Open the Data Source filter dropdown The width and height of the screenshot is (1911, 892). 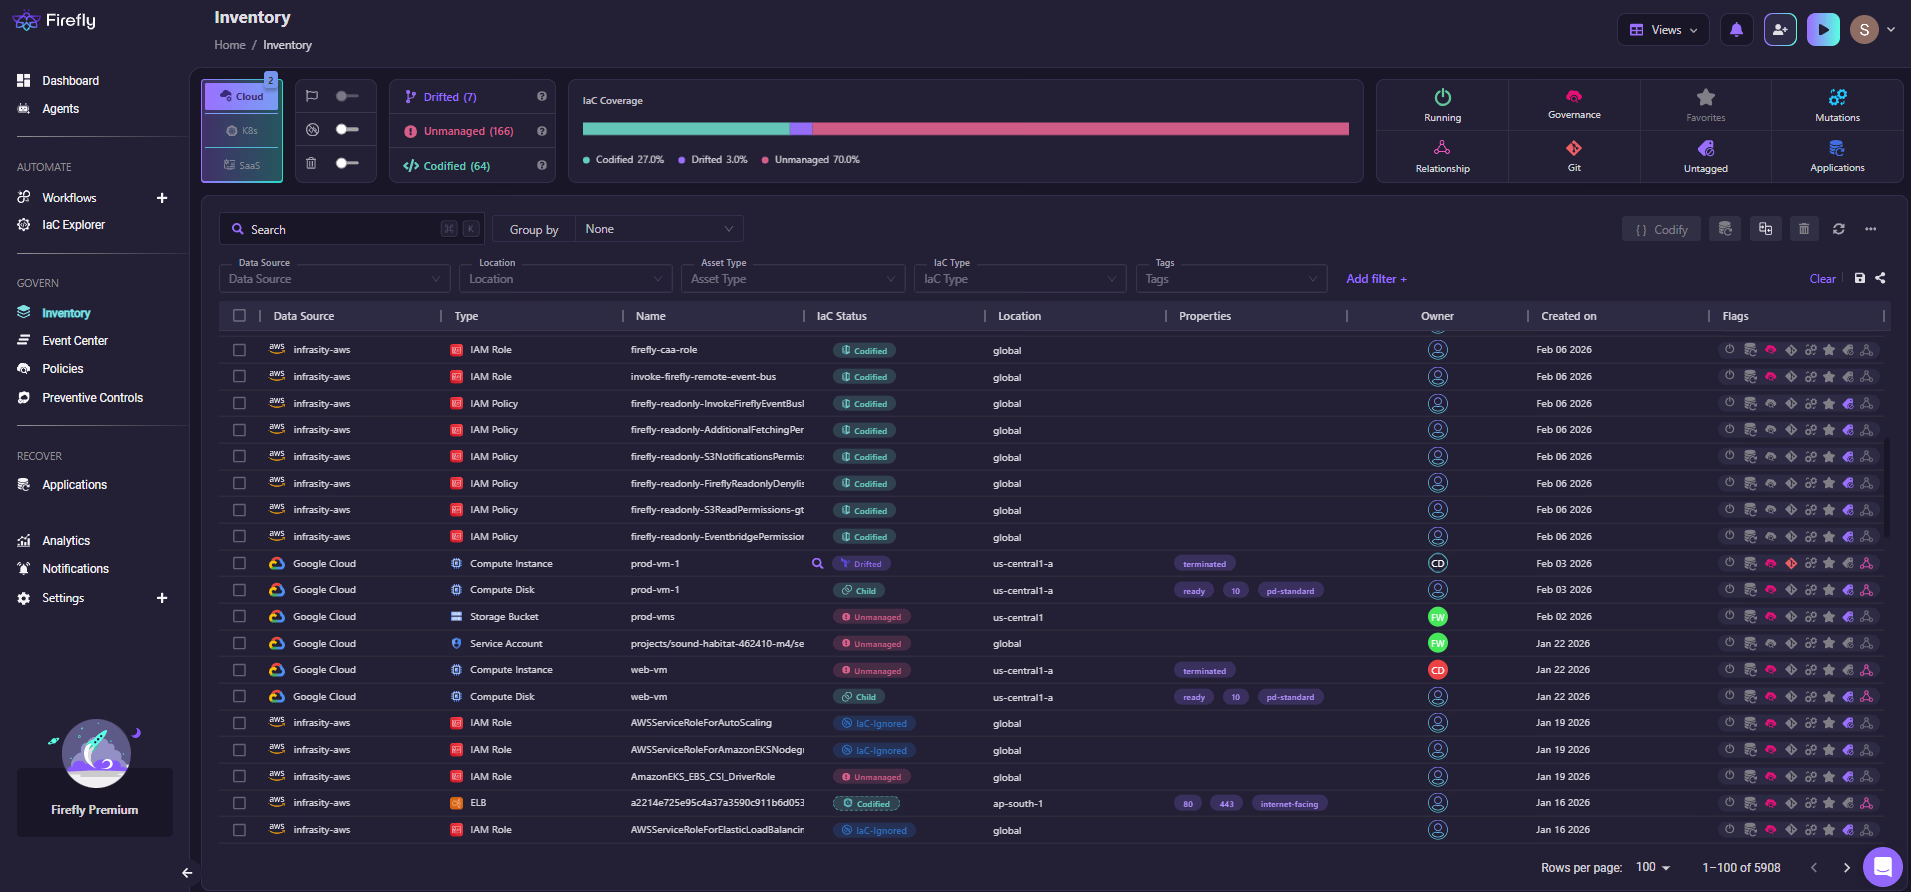(334, 279)
